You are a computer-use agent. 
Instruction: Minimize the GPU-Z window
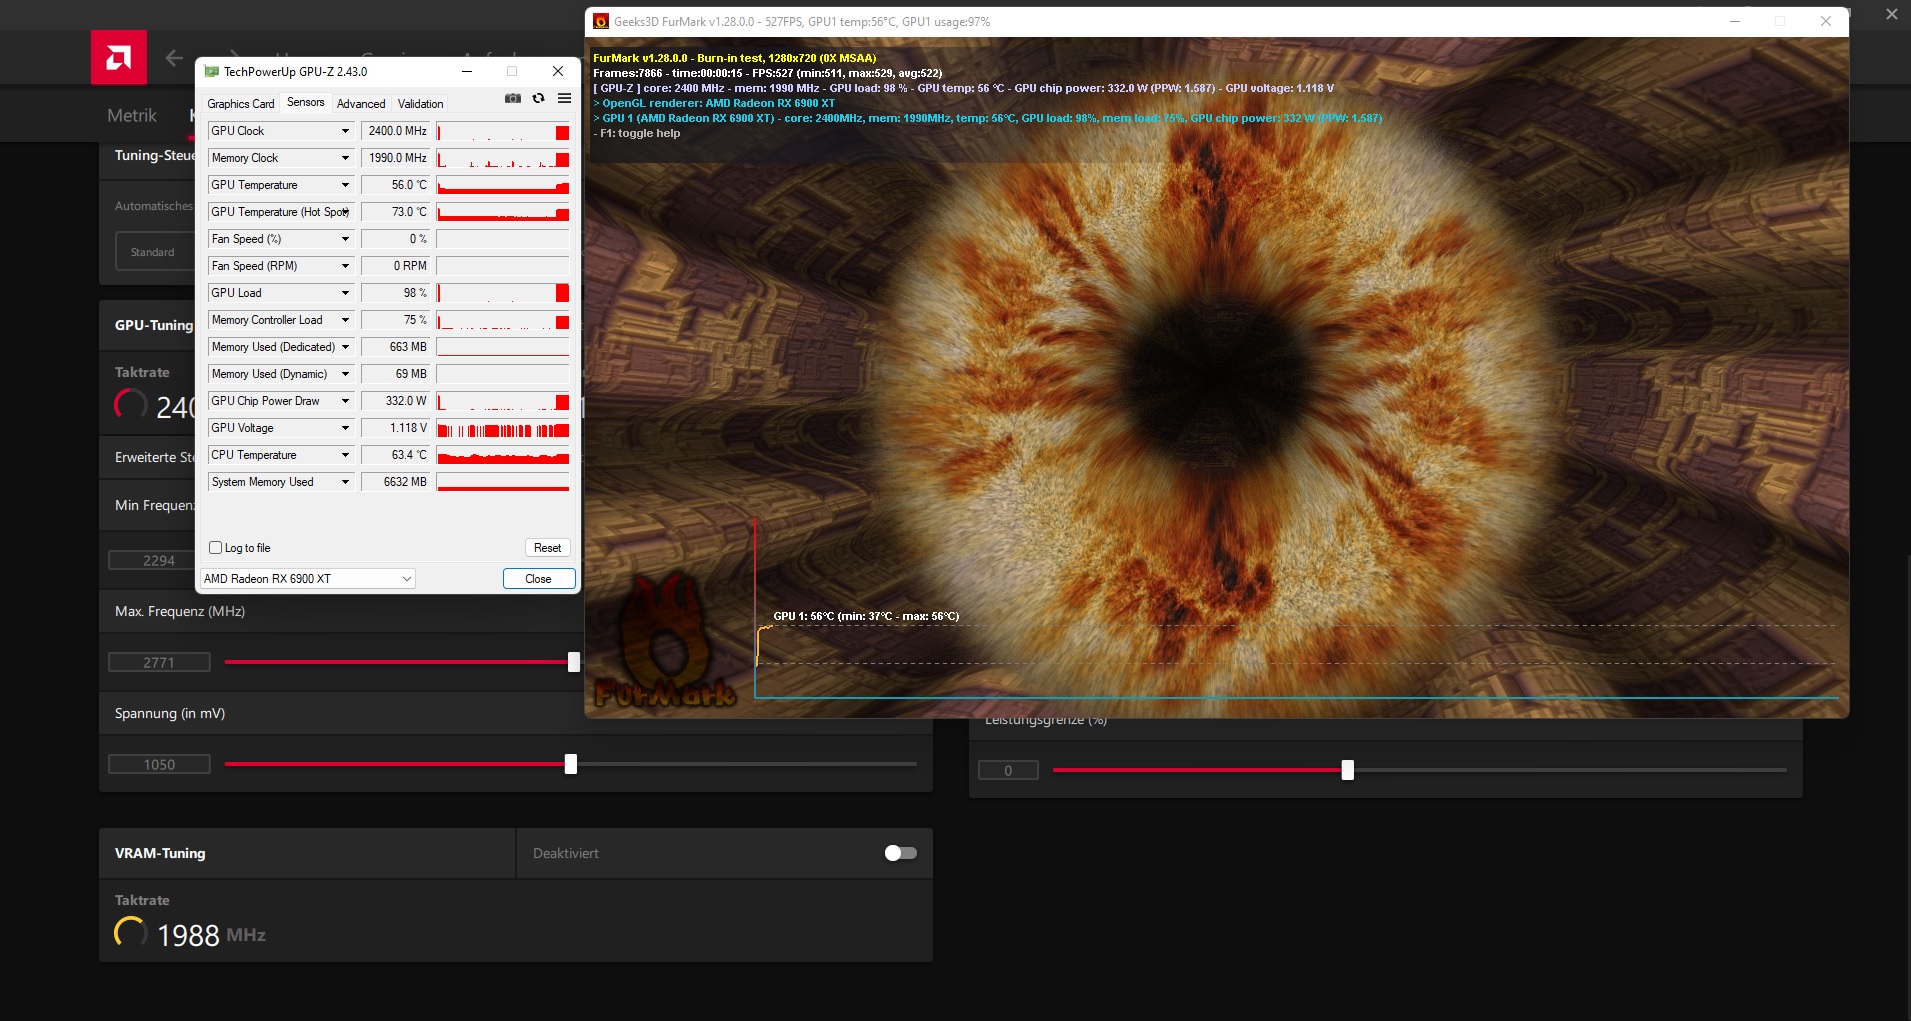click(x=467, y=72)
